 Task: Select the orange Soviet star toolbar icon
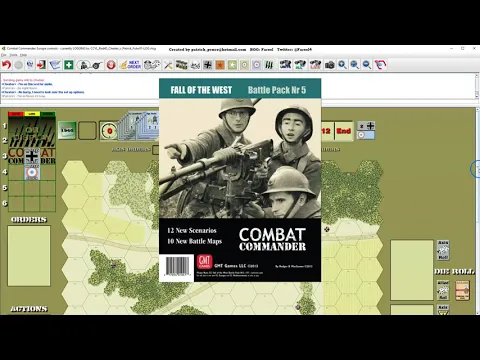pos(220,65)
